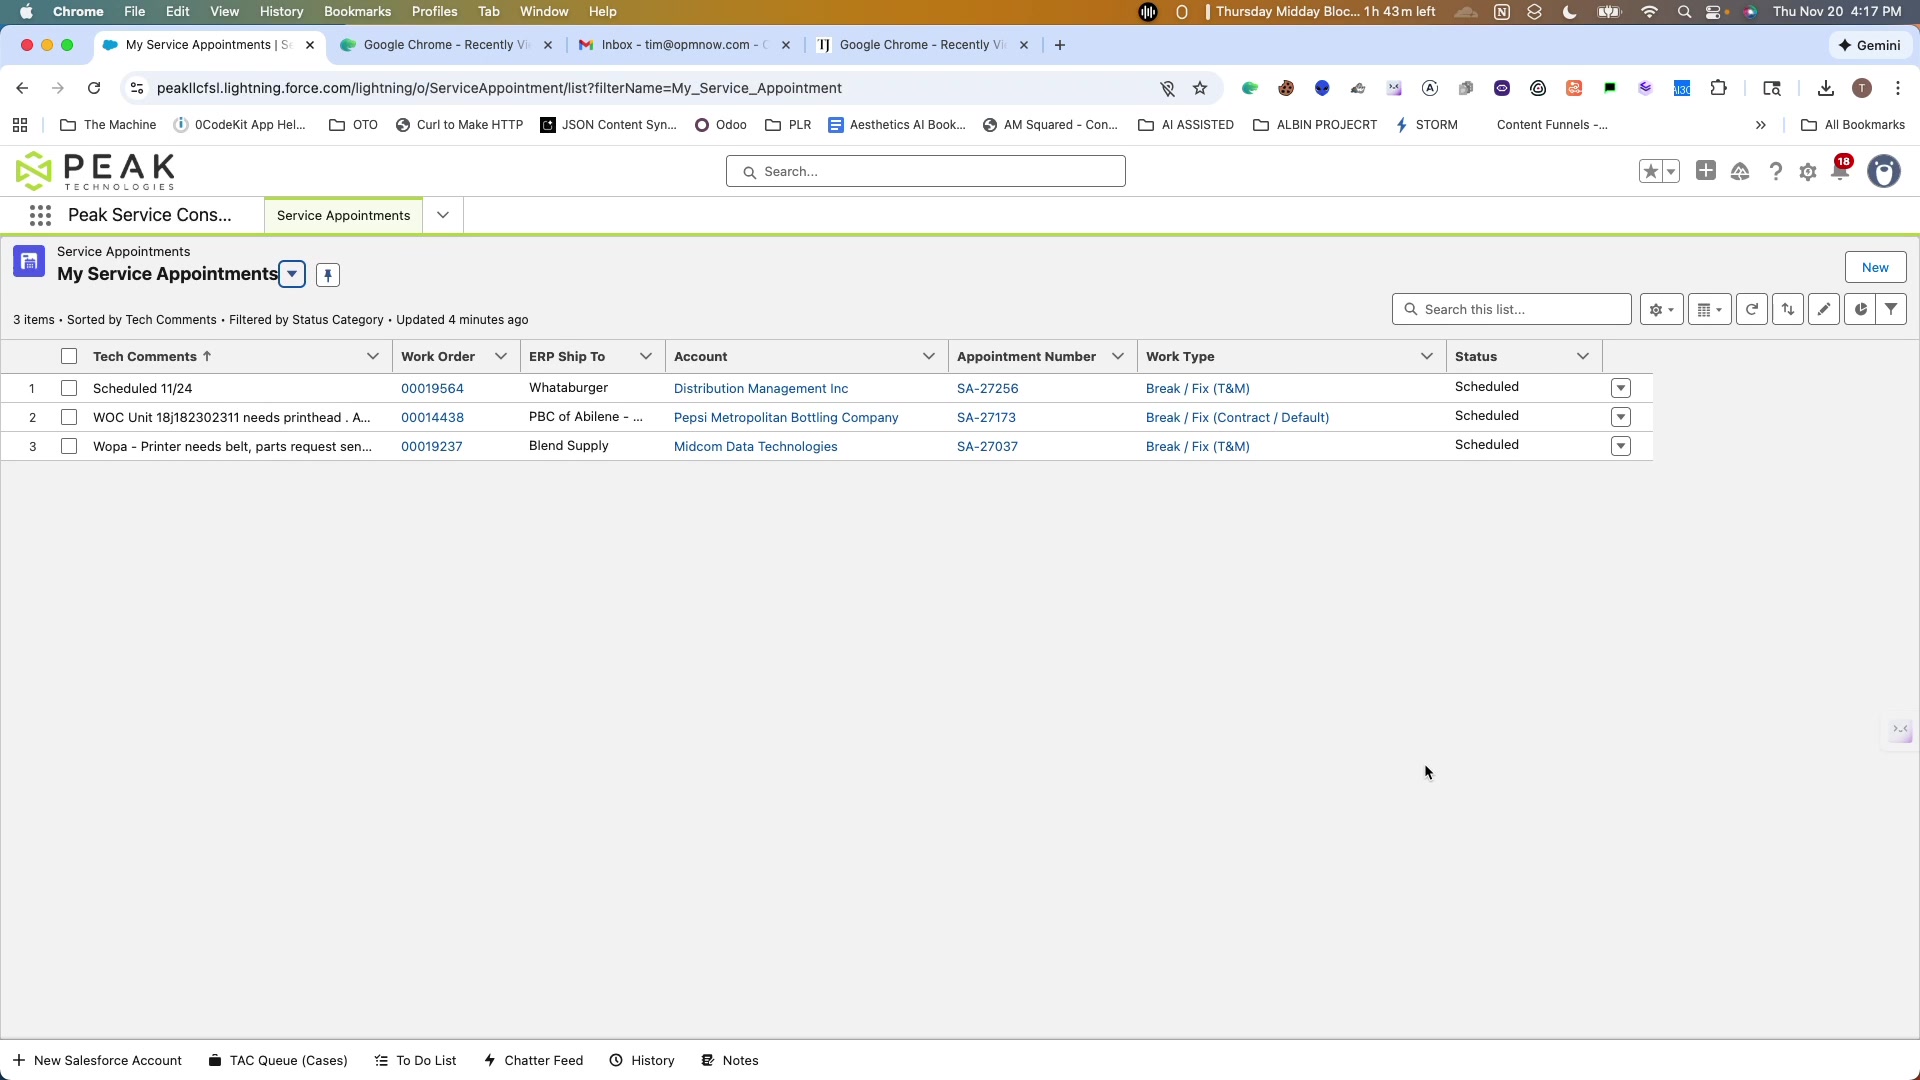This screenshot has width=1920, height=1080.
Task: Show row actions for SA-27256
Action: tap(1621, 388)
